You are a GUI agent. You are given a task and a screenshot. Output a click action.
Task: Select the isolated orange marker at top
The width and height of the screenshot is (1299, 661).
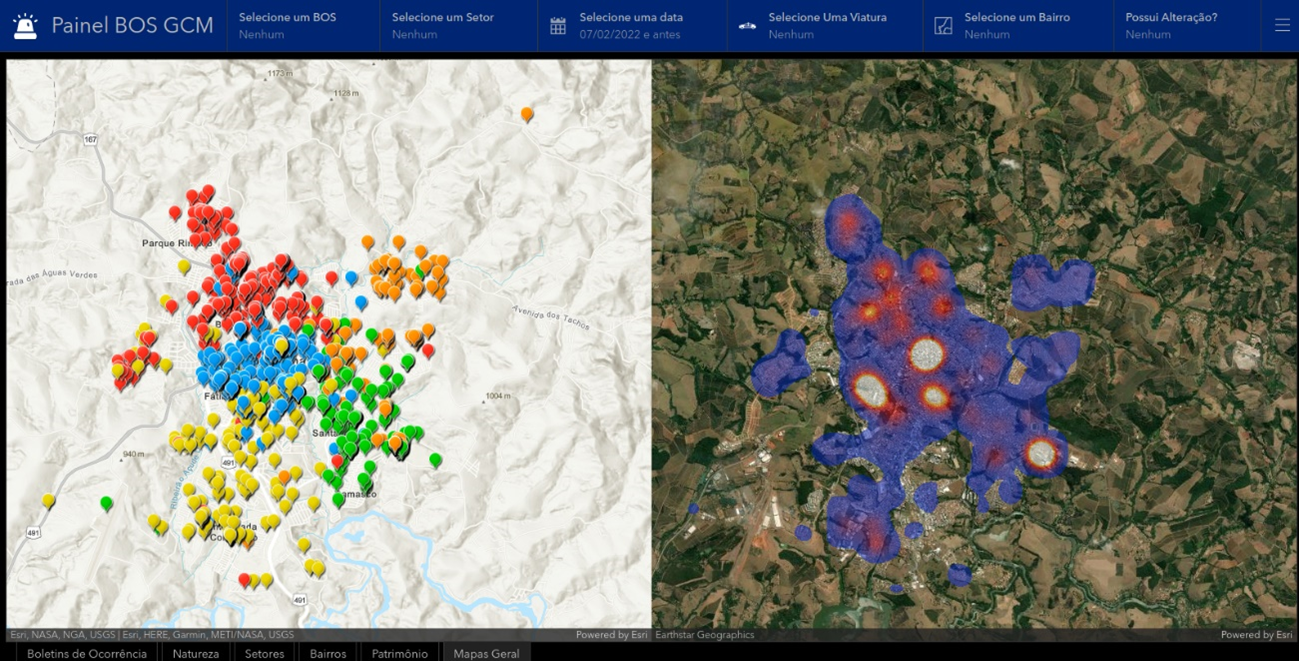pos(527,114)
